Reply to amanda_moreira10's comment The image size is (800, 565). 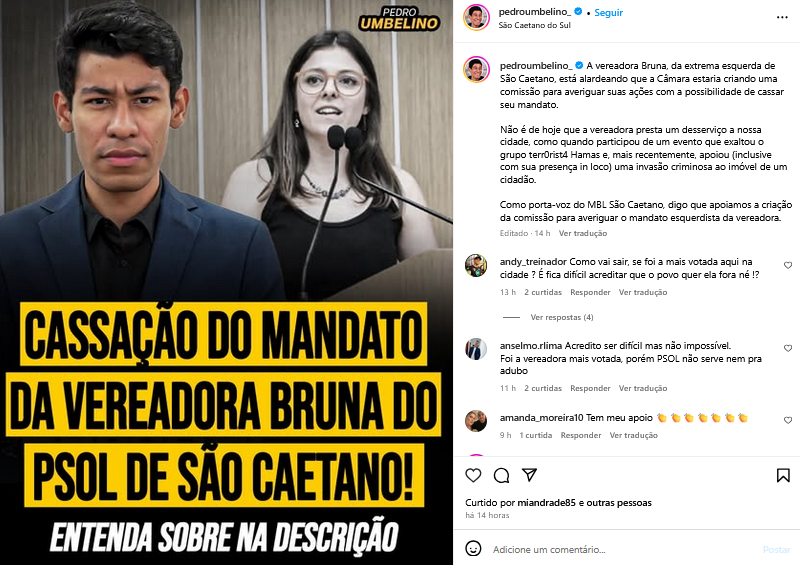[x=581, y=435]
